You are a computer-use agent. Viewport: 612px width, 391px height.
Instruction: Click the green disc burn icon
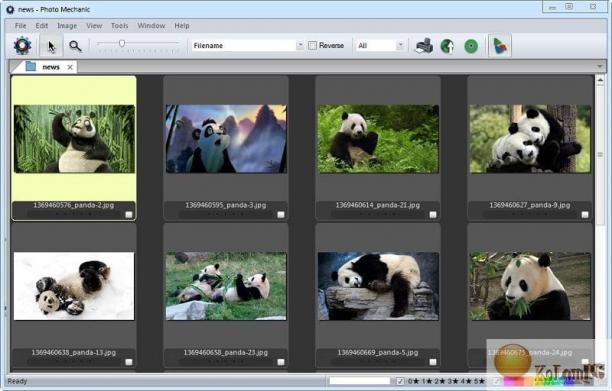[471, 46]
